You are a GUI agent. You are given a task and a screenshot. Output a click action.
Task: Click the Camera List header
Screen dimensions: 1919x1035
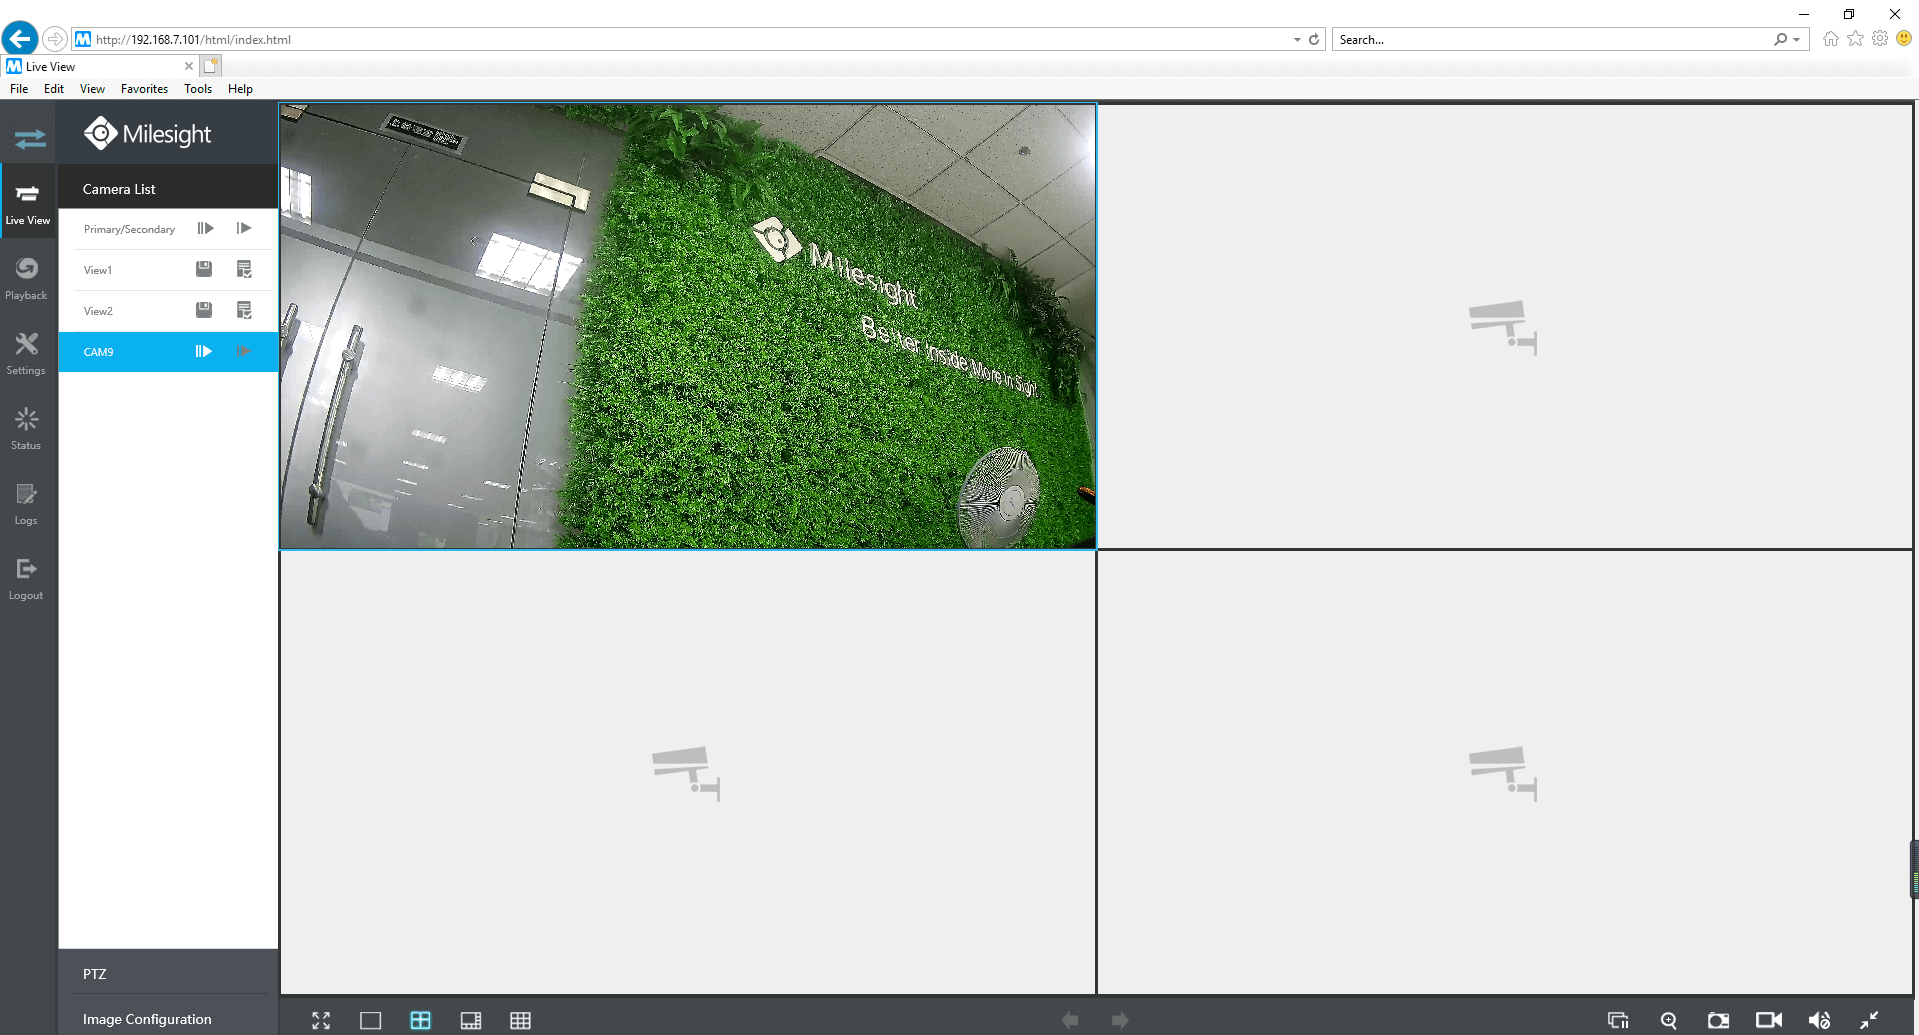[168, 189]
